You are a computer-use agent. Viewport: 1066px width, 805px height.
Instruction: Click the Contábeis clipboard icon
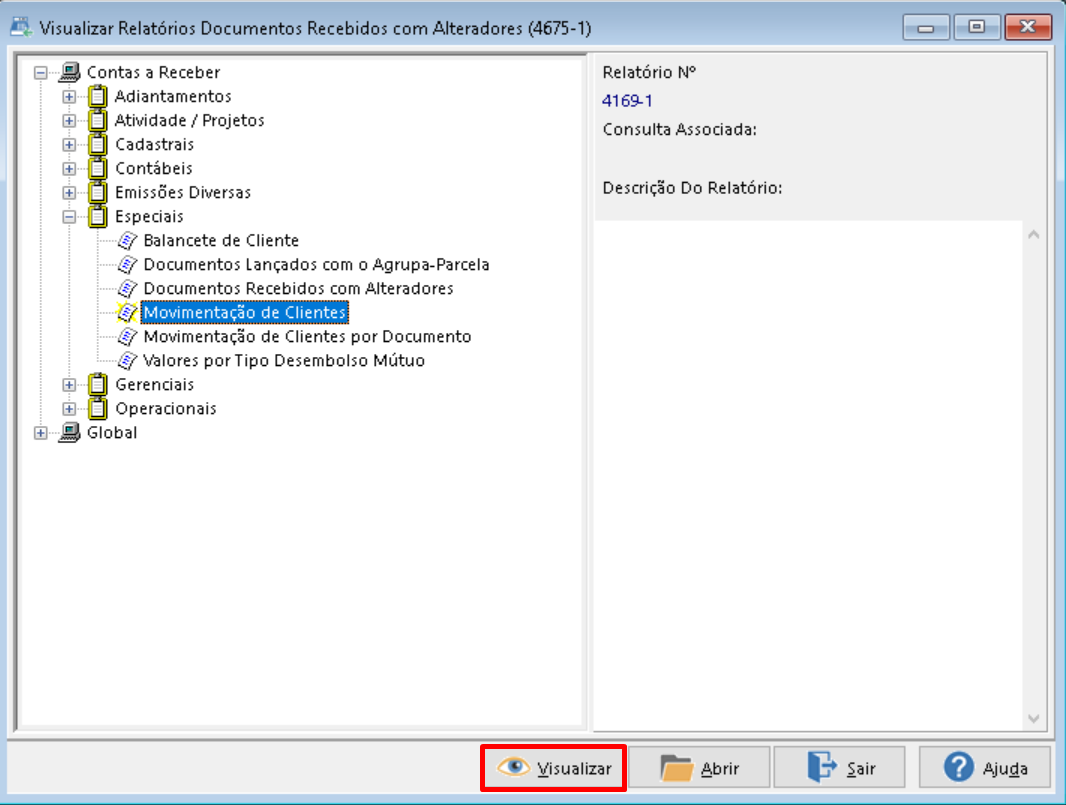point(98,168)
